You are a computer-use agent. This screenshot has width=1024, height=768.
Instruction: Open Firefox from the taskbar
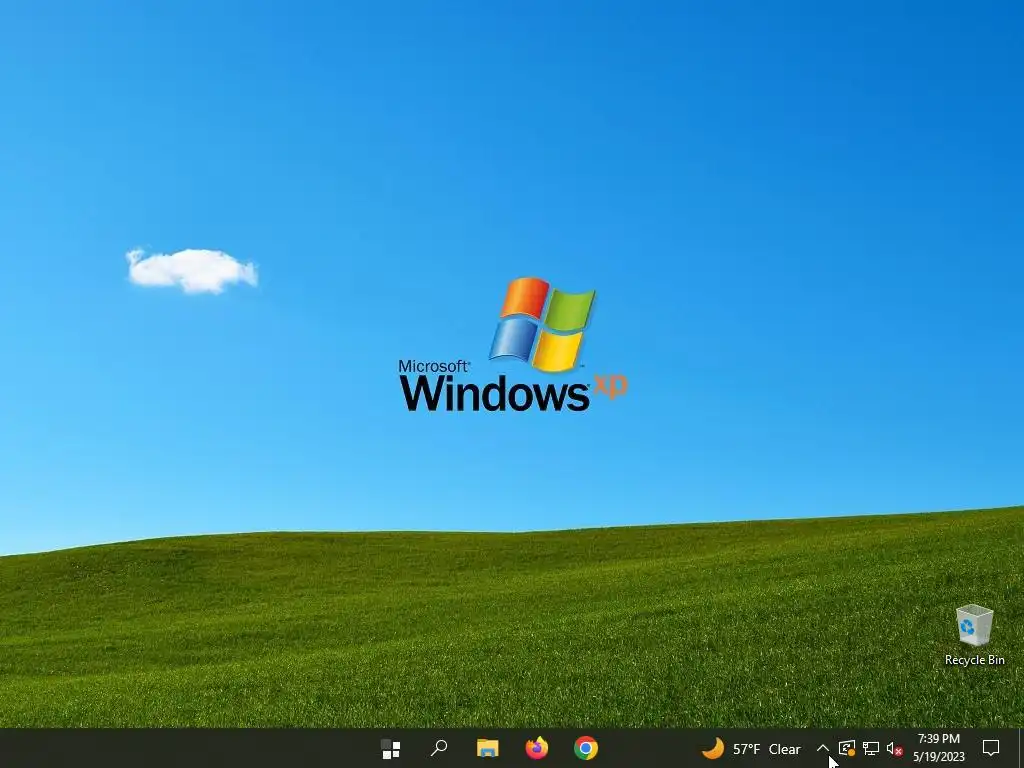tap(537, 748)
